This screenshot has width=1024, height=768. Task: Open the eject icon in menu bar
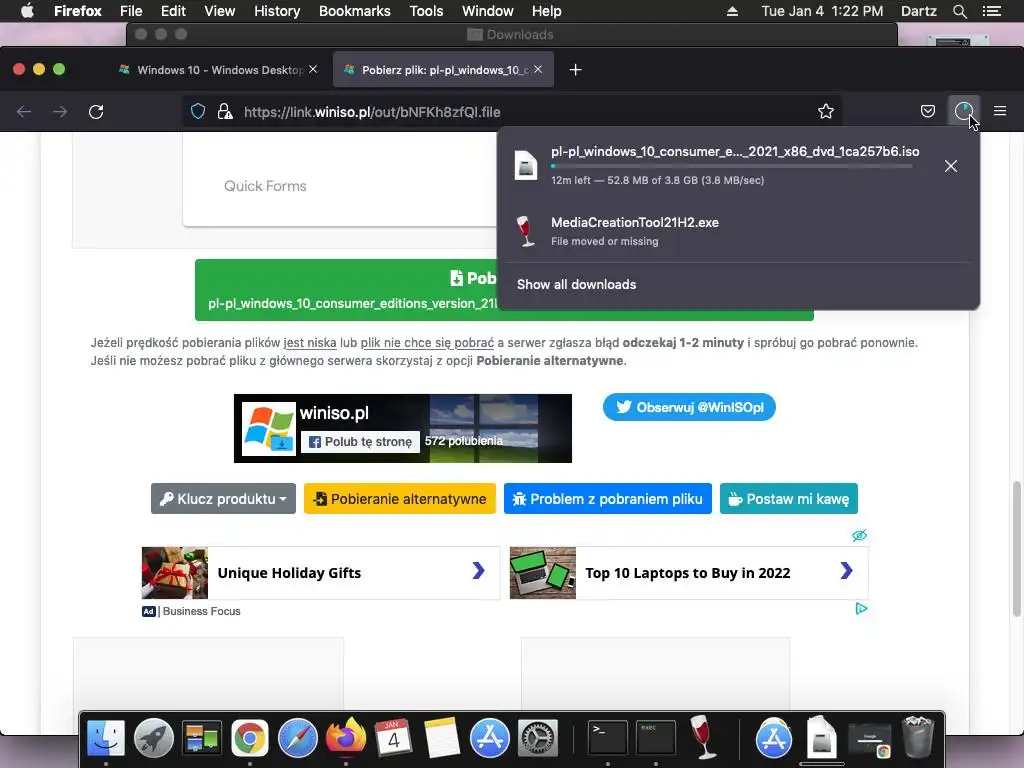(732, 11)
